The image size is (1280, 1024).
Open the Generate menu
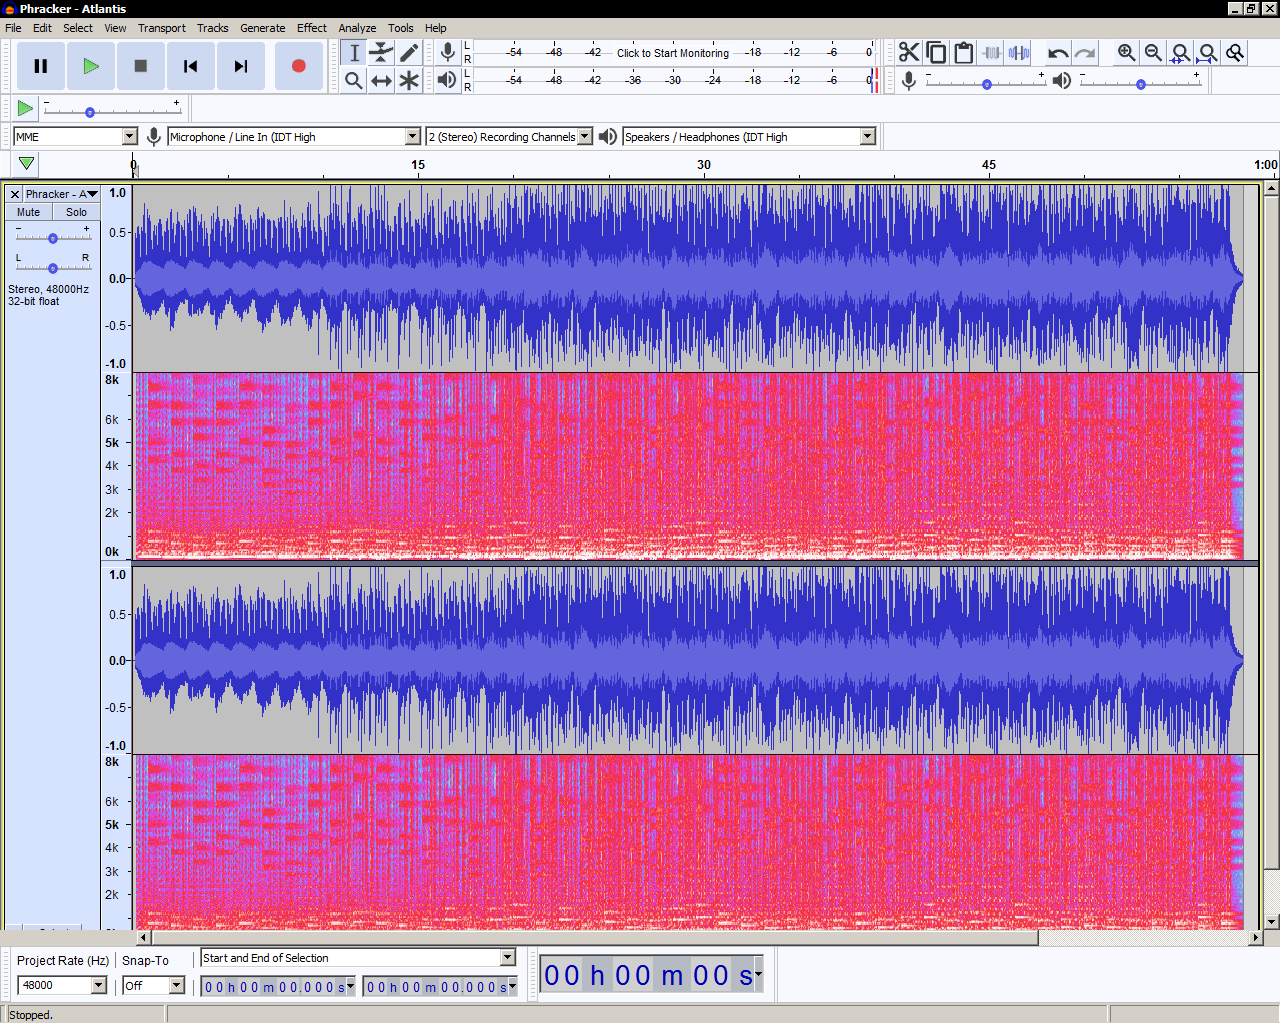263,28
